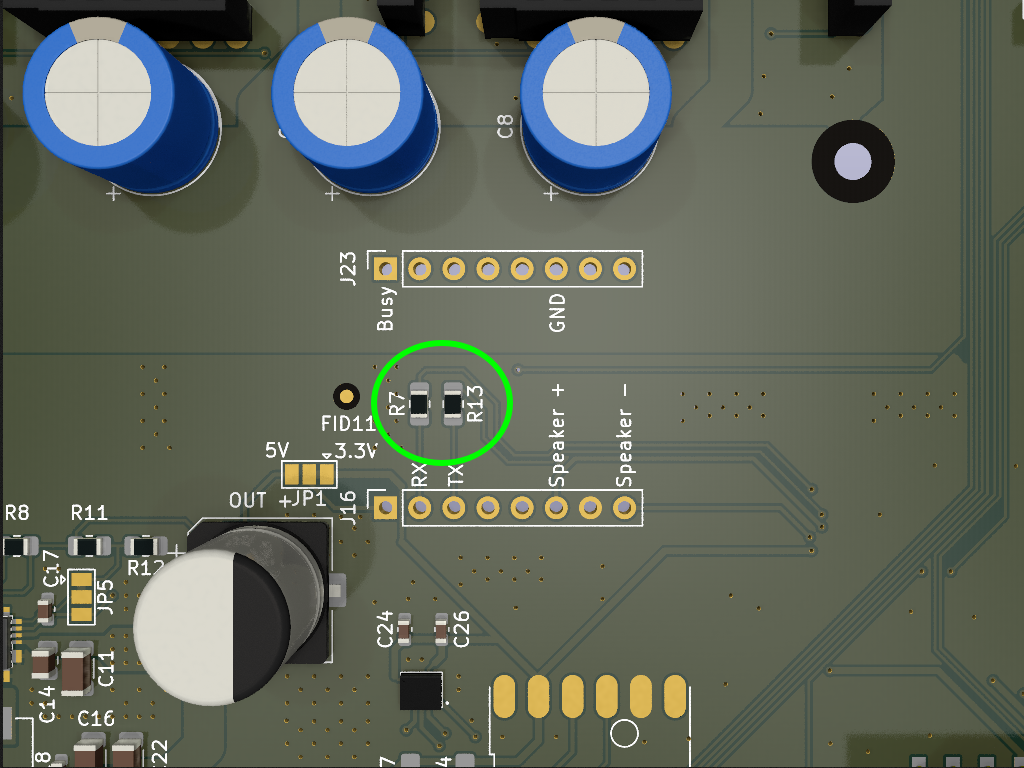Click the R7 resistor inside the green circle

pos(419,404)
